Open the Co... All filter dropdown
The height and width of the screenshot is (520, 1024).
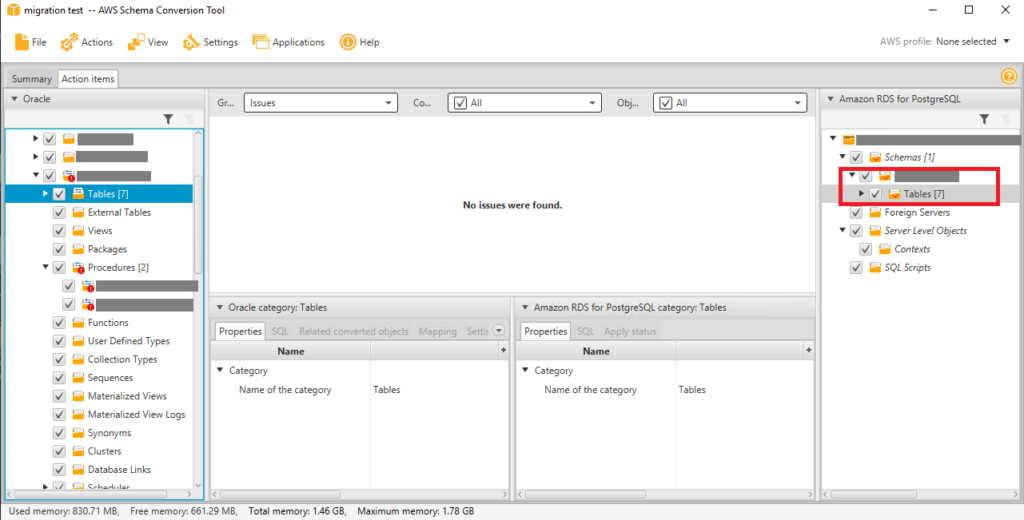click(524, 103)
